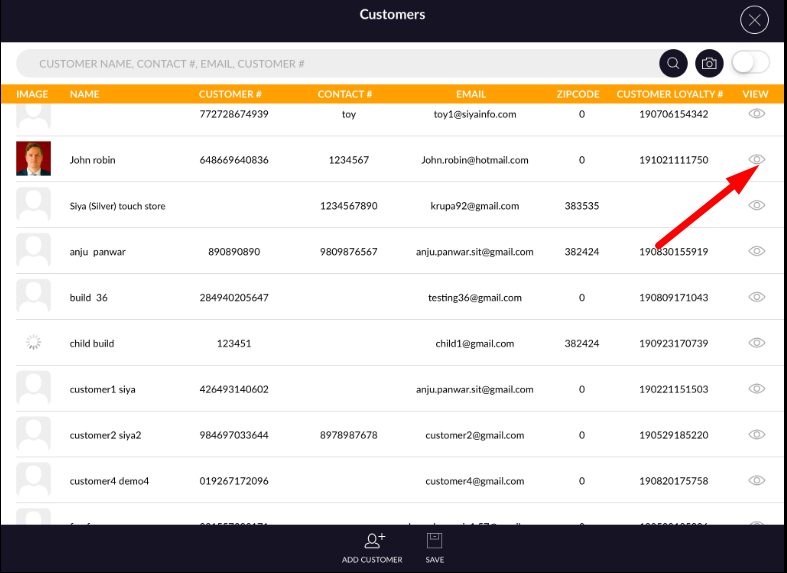View customer4 demo4 via eye icon

click(757, 481)
